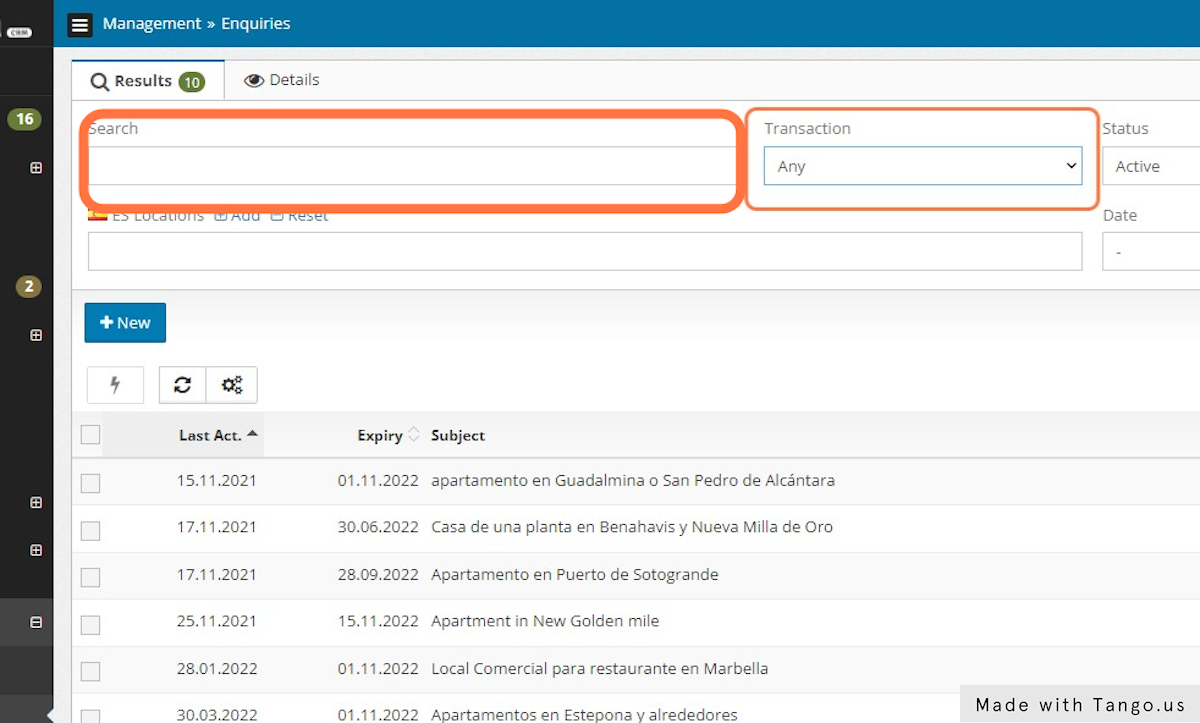
Task: Open the gears settings icon above the table
Action: point(231,384)
